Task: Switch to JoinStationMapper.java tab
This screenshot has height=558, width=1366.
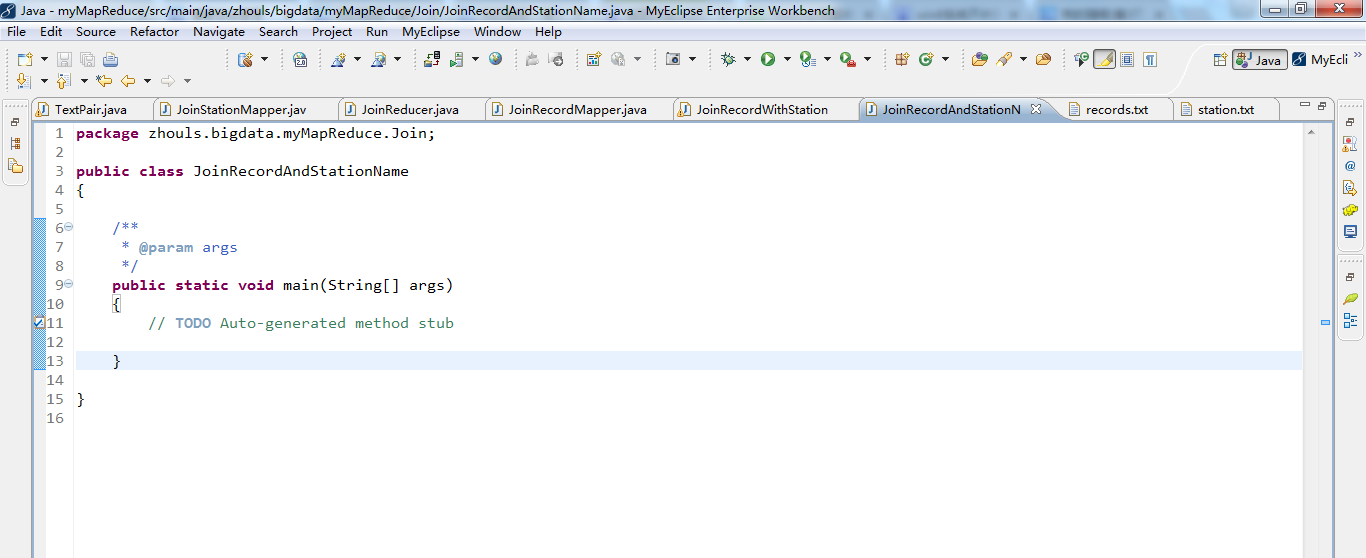Action: point(241,109)
